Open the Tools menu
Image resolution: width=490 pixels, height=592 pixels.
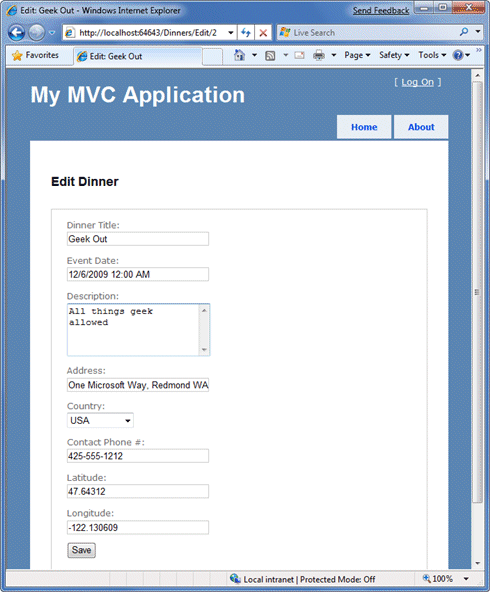(x=432, y=55)
